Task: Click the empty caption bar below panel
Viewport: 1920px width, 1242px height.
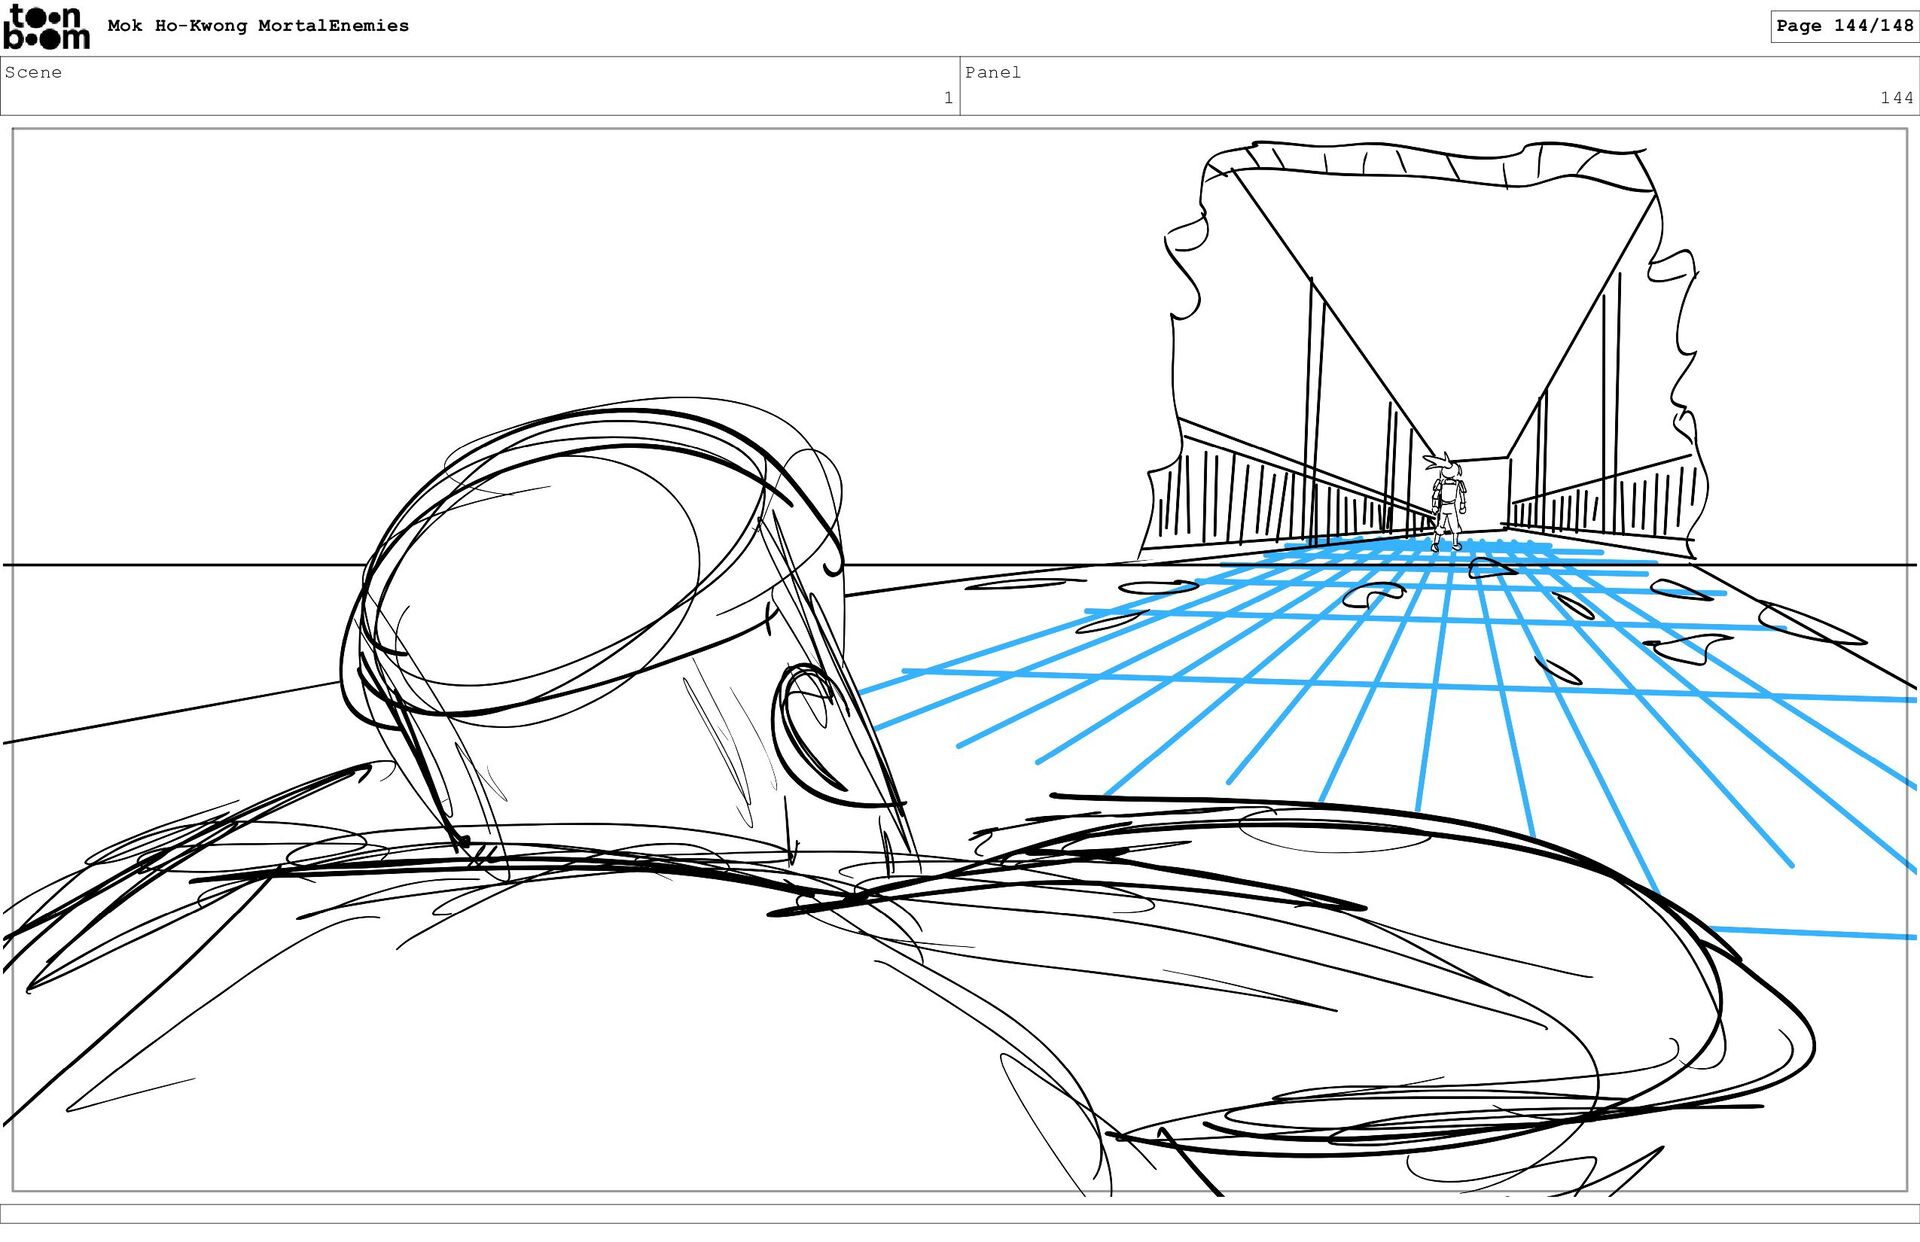Action: click(x=960, y=1213)
